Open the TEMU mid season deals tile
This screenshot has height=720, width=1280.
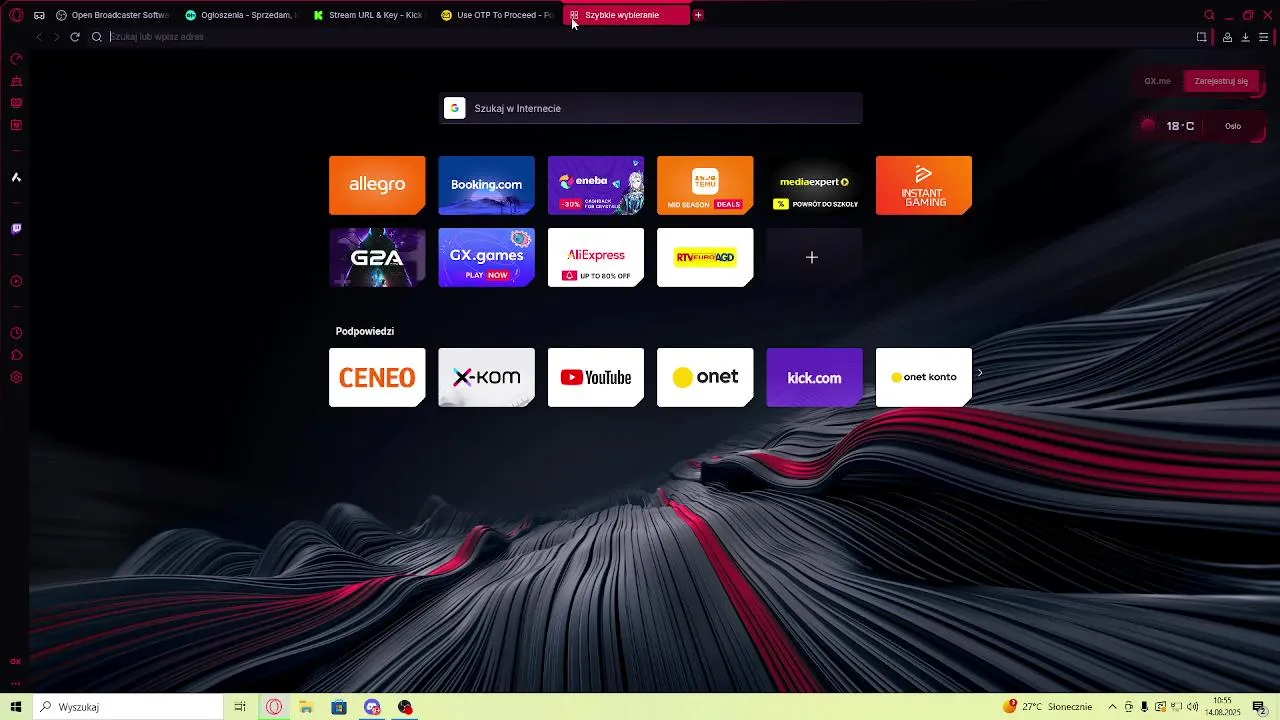tap(705, 185)
